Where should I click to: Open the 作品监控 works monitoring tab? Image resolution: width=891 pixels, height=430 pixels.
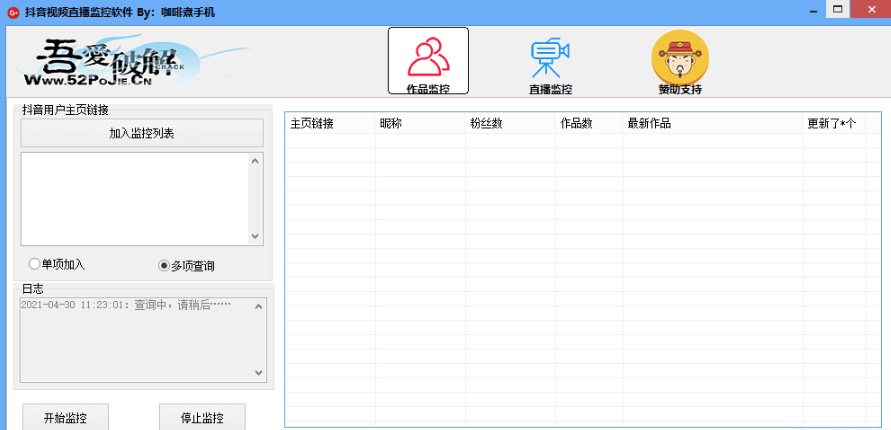pos(428,61)
